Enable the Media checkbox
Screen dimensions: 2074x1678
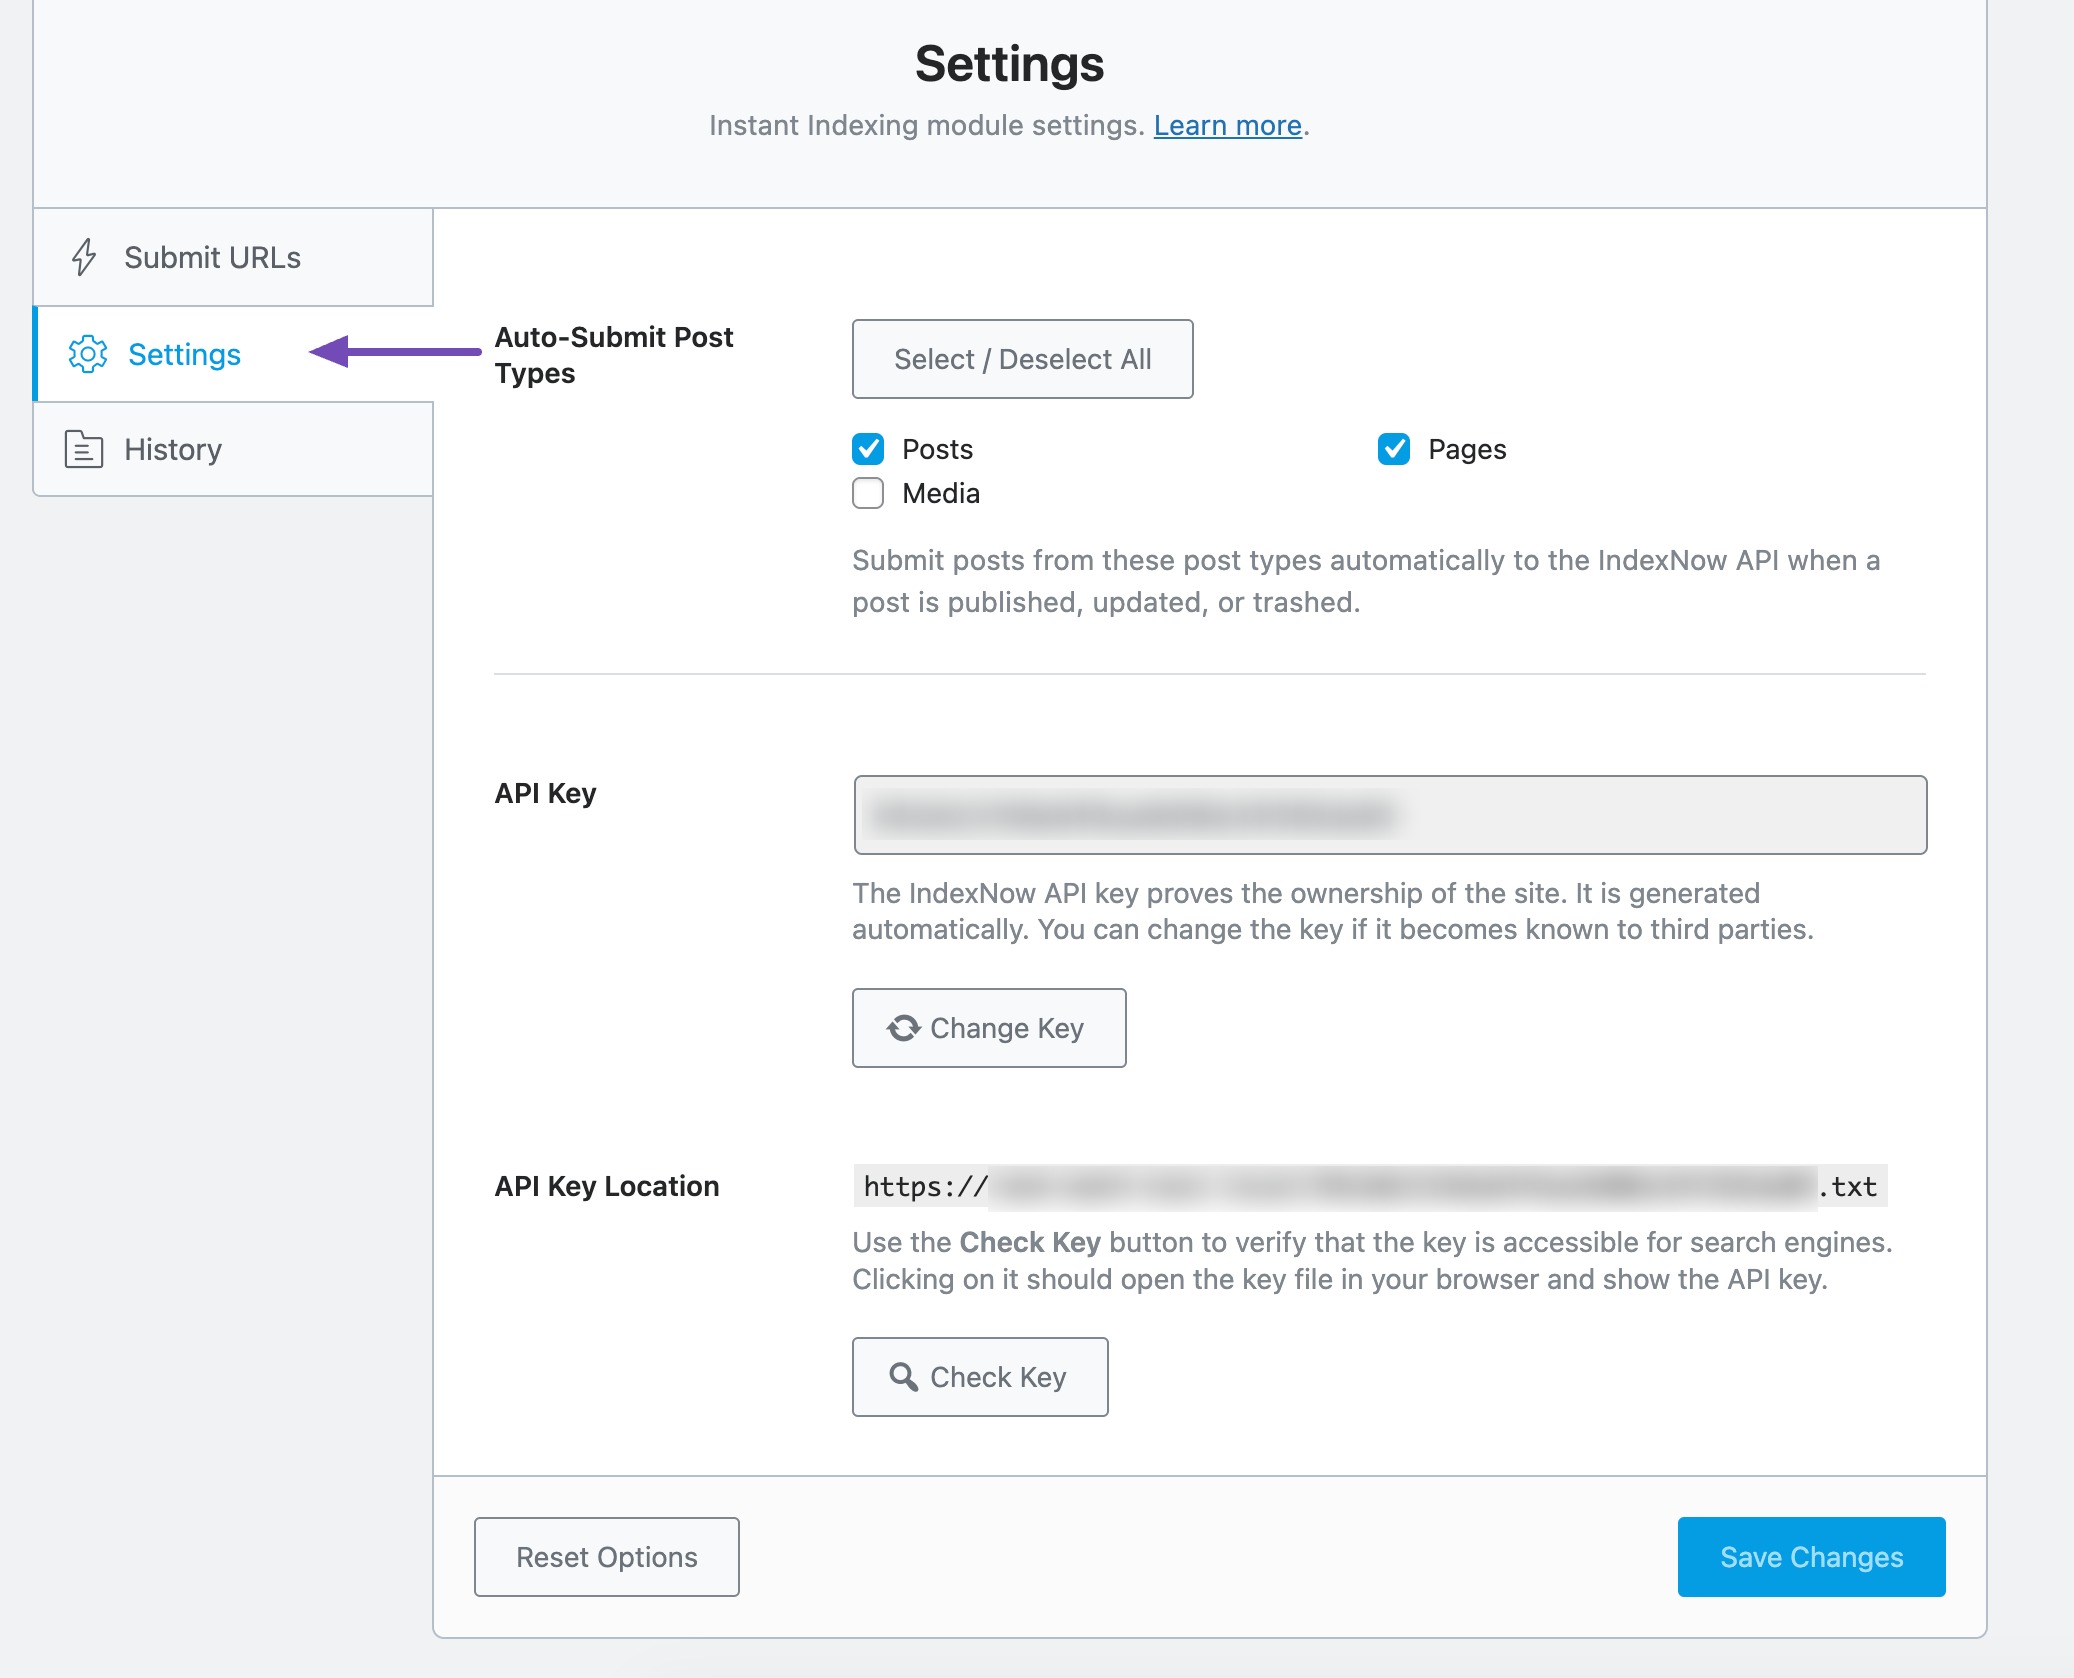868,493
